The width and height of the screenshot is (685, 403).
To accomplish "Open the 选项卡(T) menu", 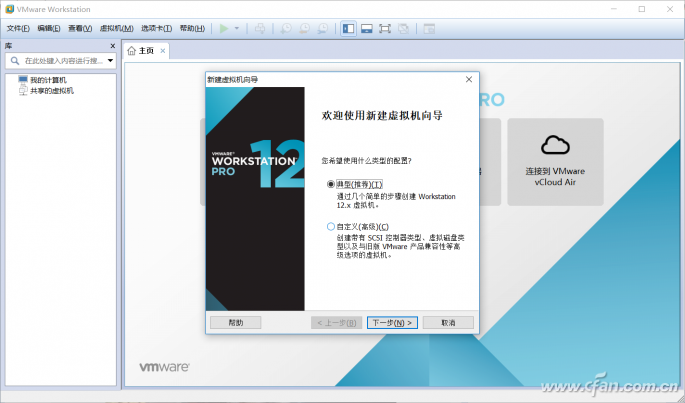I will pos(156,28).
